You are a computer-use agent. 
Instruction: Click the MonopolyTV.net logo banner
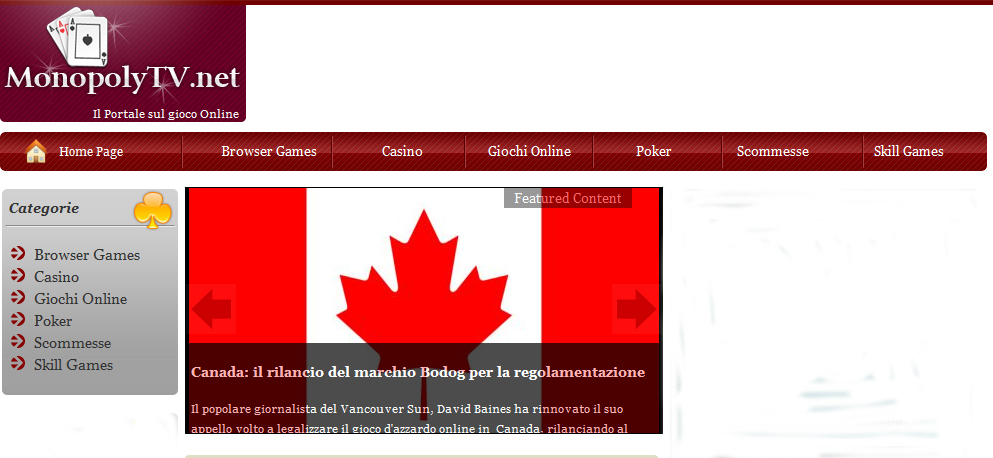click(123, 63)
